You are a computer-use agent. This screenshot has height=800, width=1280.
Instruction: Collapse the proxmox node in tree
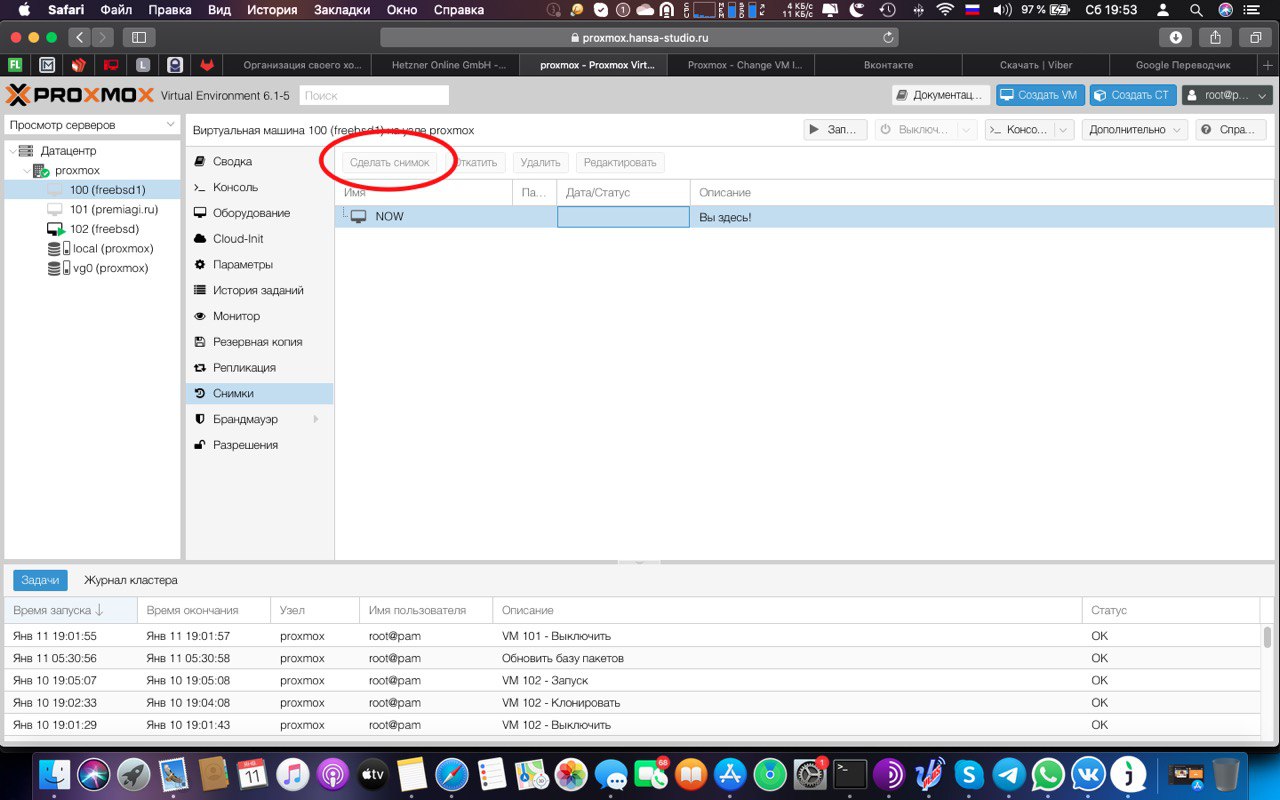coord(27,171)
